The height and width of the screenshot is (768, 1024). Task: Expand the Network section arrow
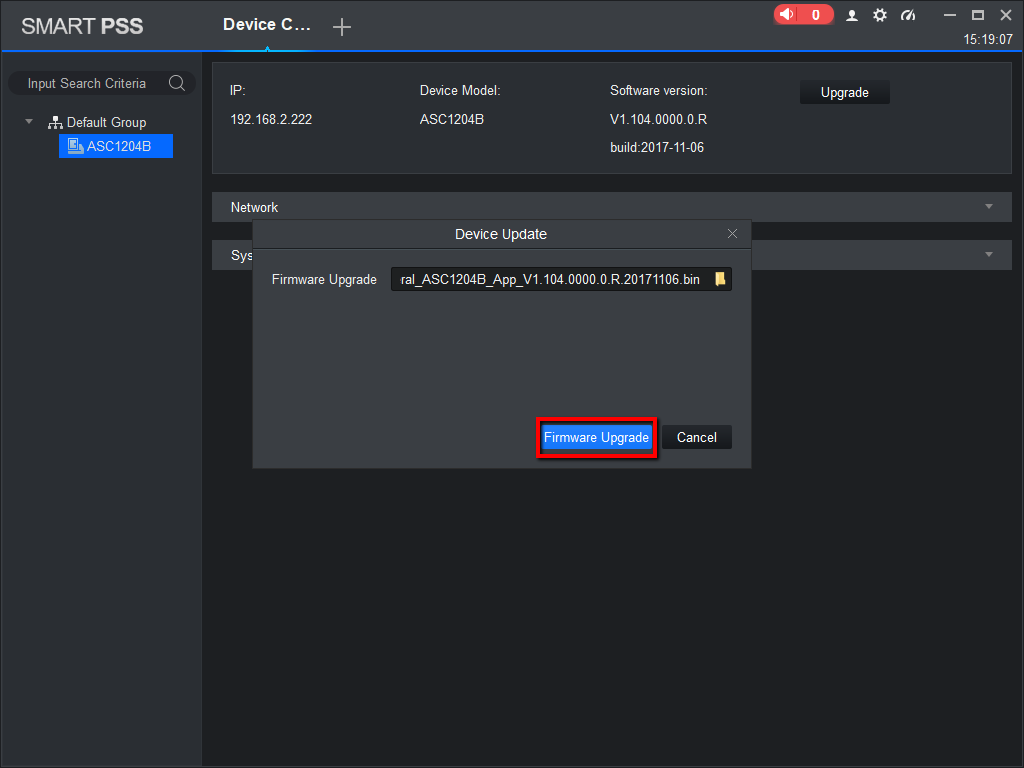coord(989,206)
